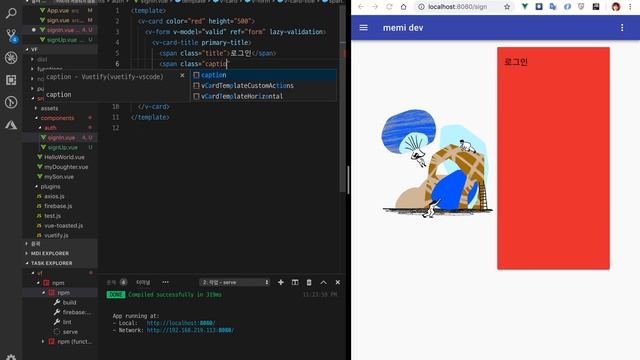Open the Chrome profile avatar
The image size is (640, 360).
[616, 7]
